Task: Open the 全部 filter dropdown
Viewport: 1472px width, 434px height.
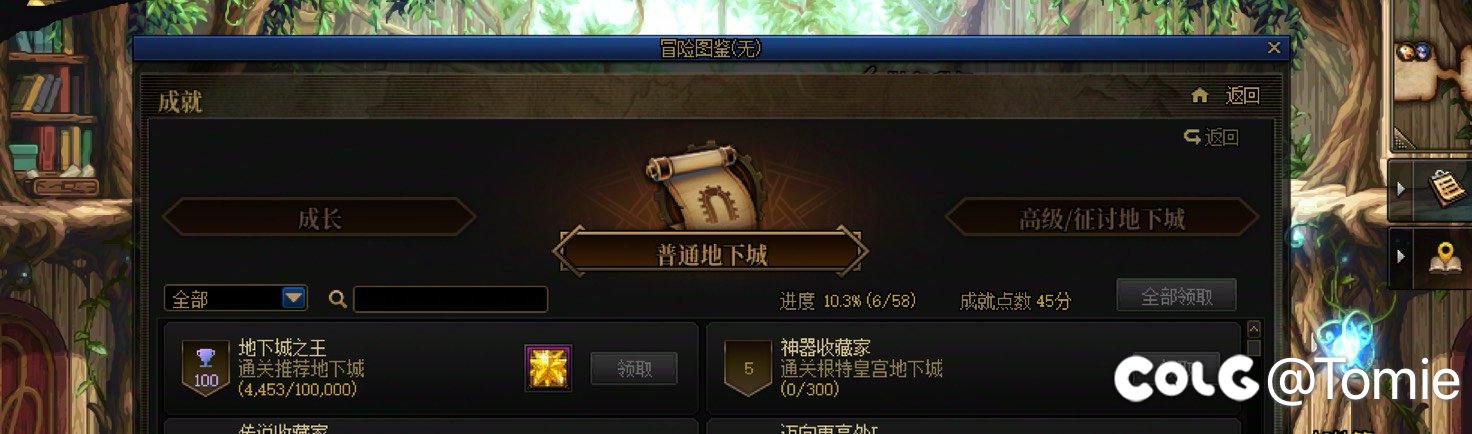Action: click(293, 298)
